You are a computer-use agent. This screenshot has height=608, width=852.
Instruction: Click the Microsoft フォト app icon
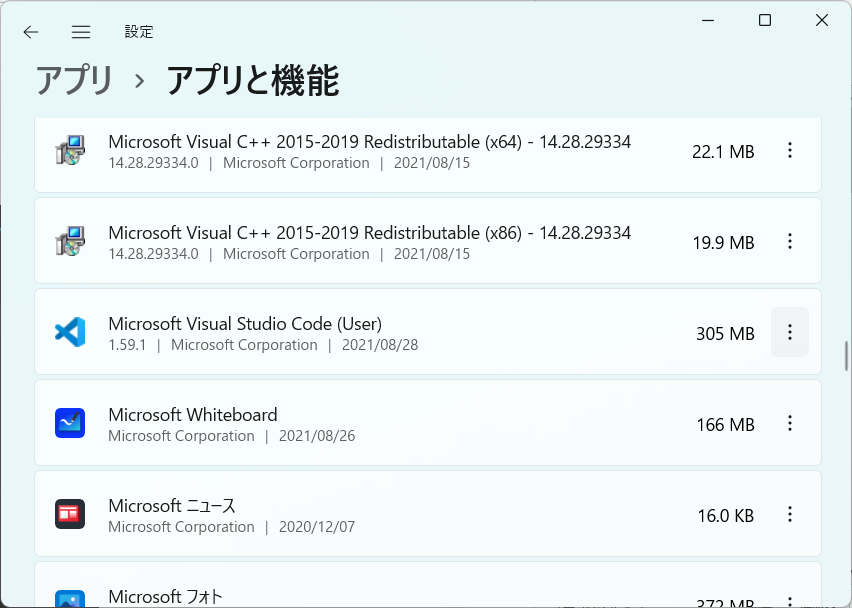tap(70, 599)
